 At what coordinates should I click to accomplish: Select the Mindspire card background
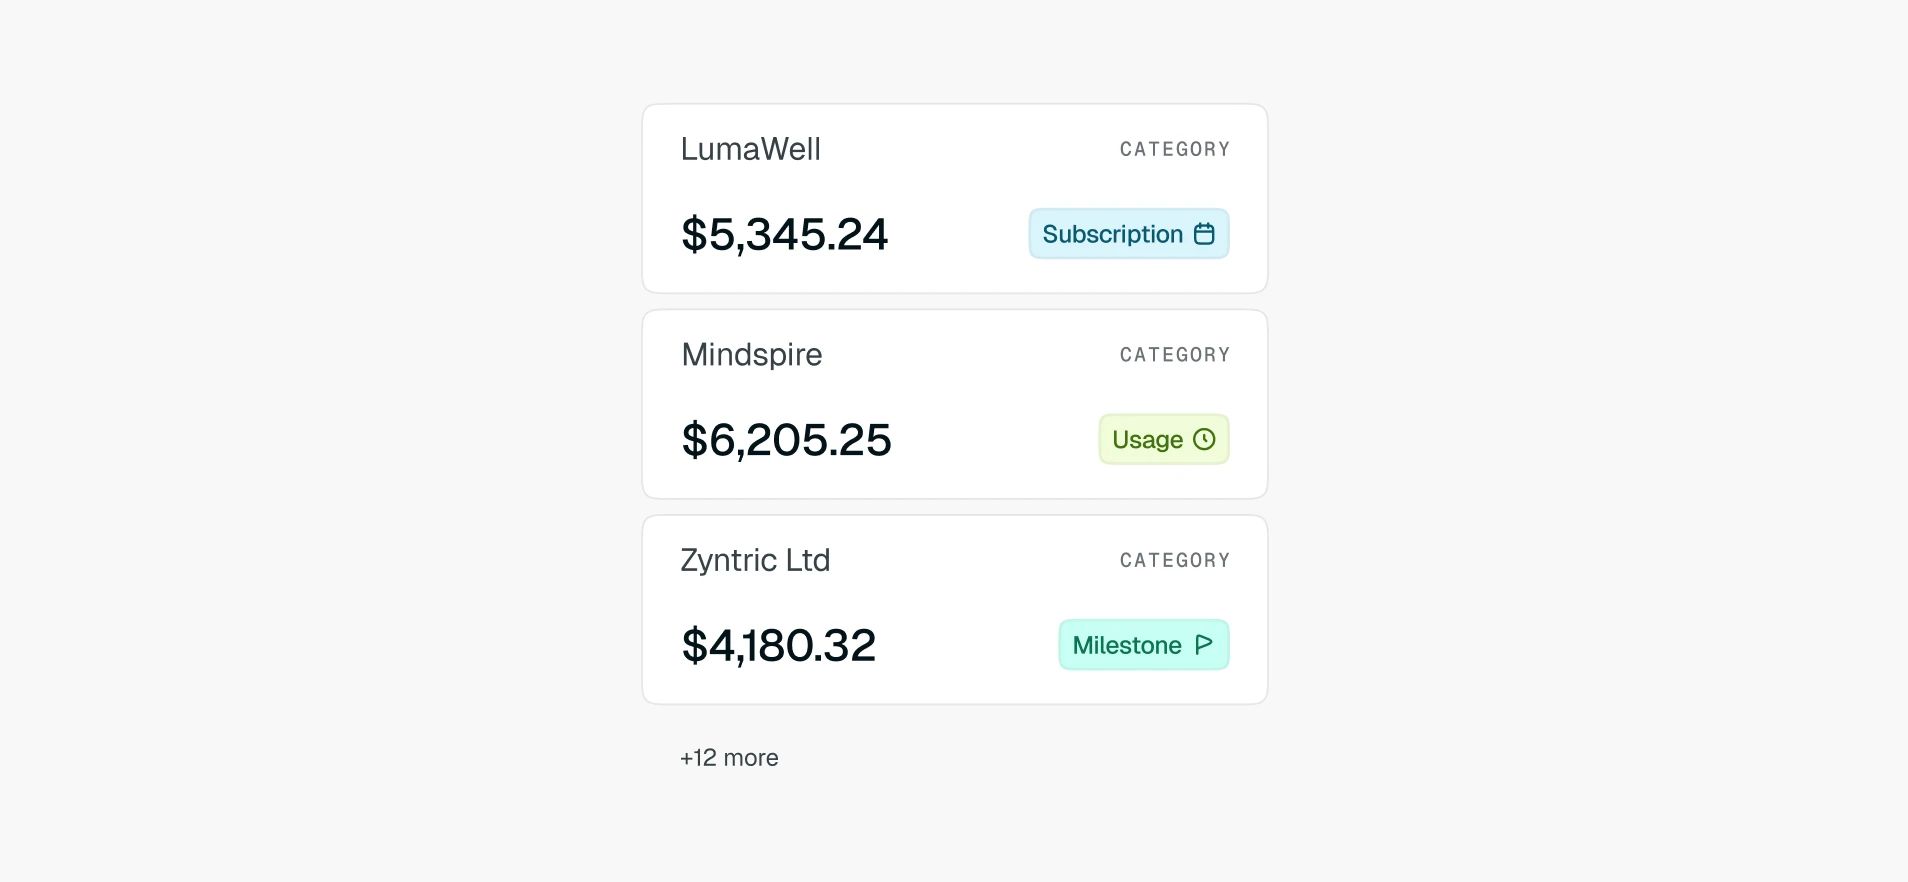[955, 404]
